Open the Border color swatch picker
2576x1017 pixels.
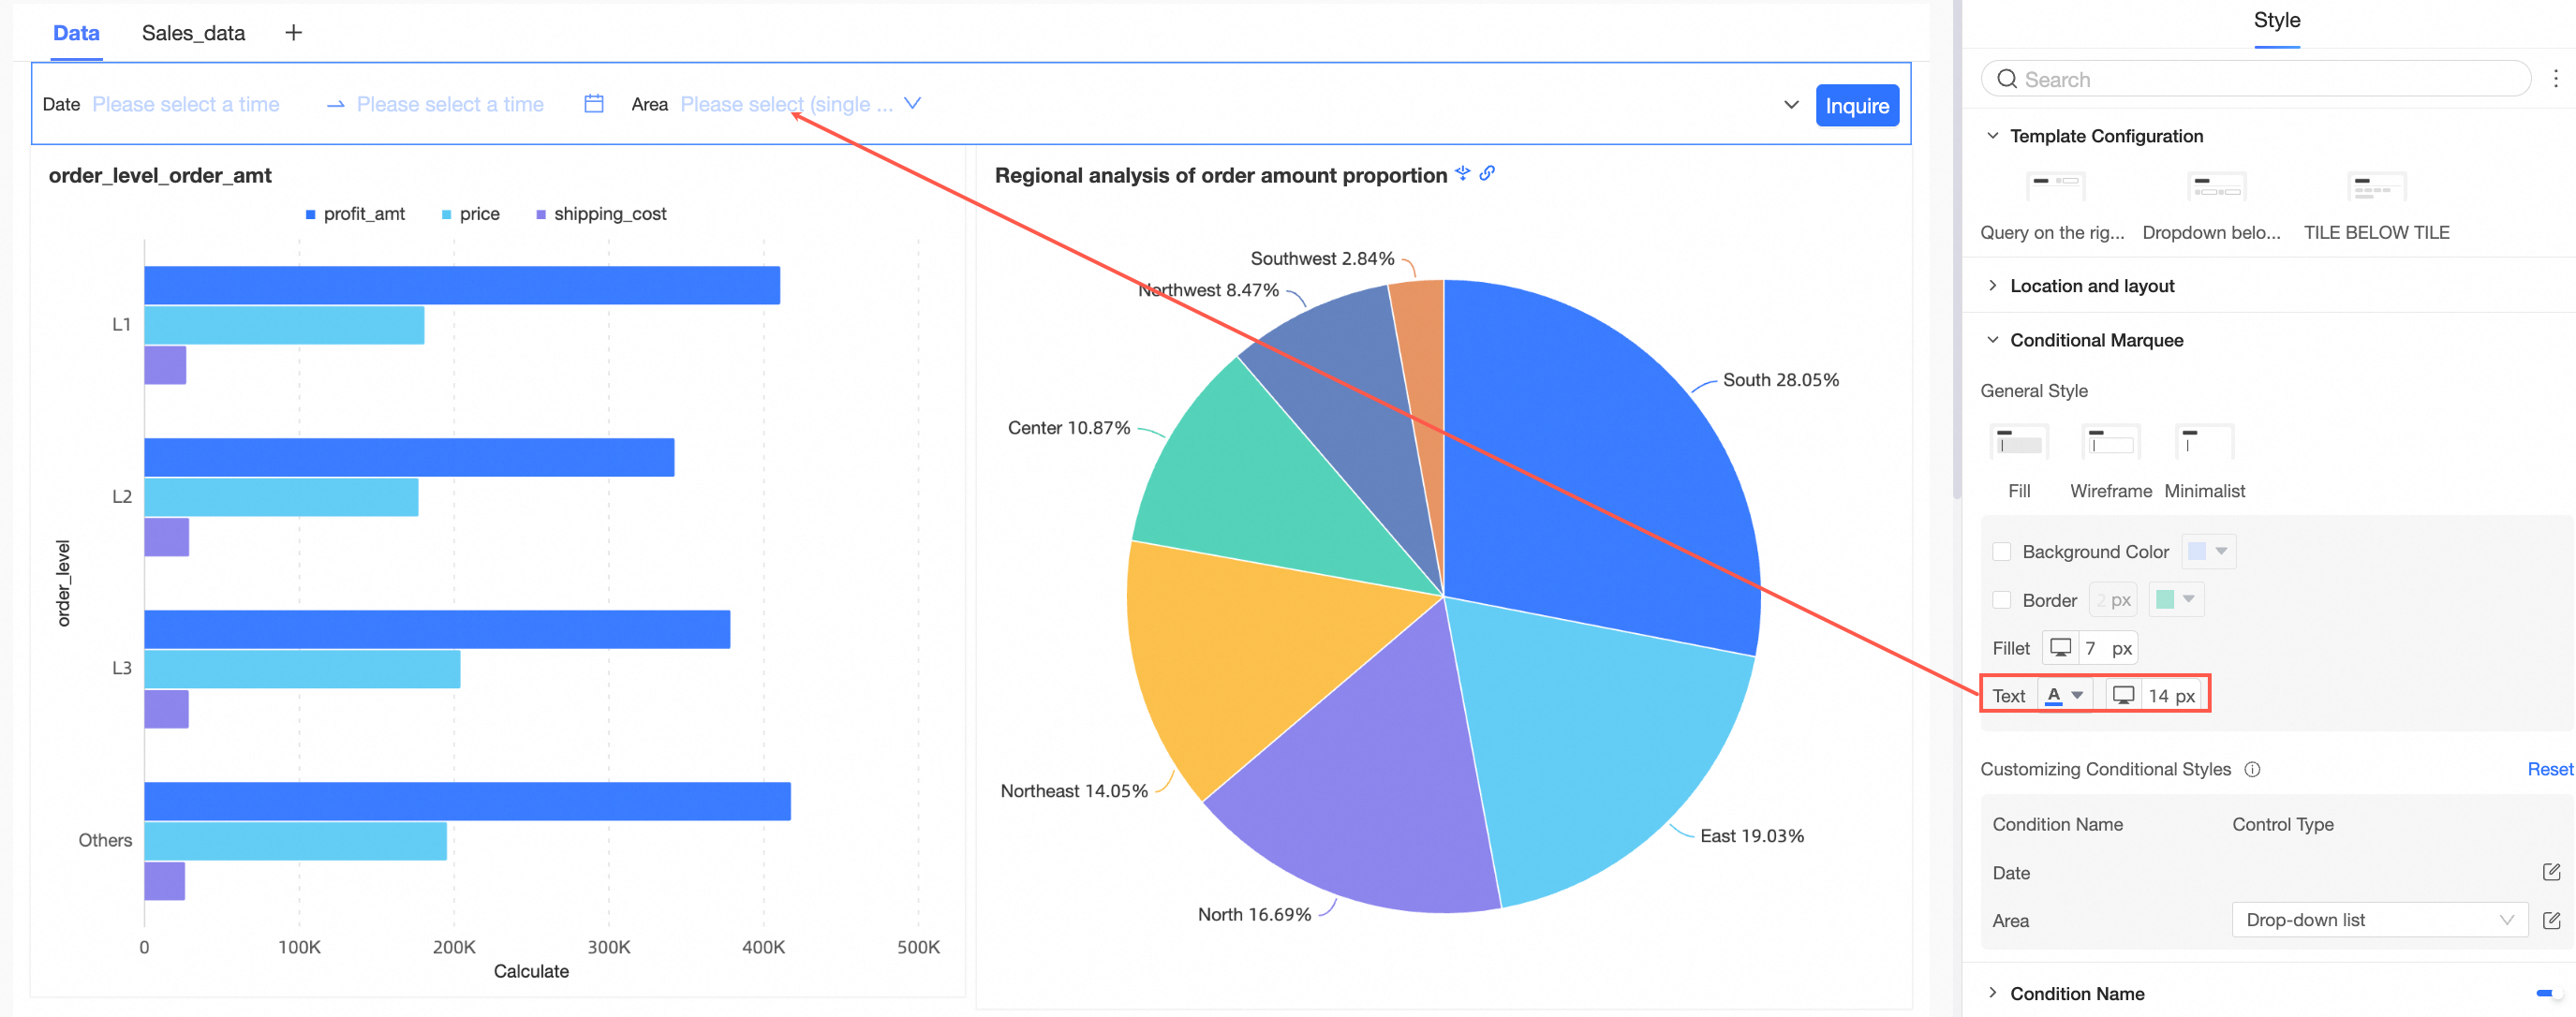pyautogui.click(x=2175, y=600)
